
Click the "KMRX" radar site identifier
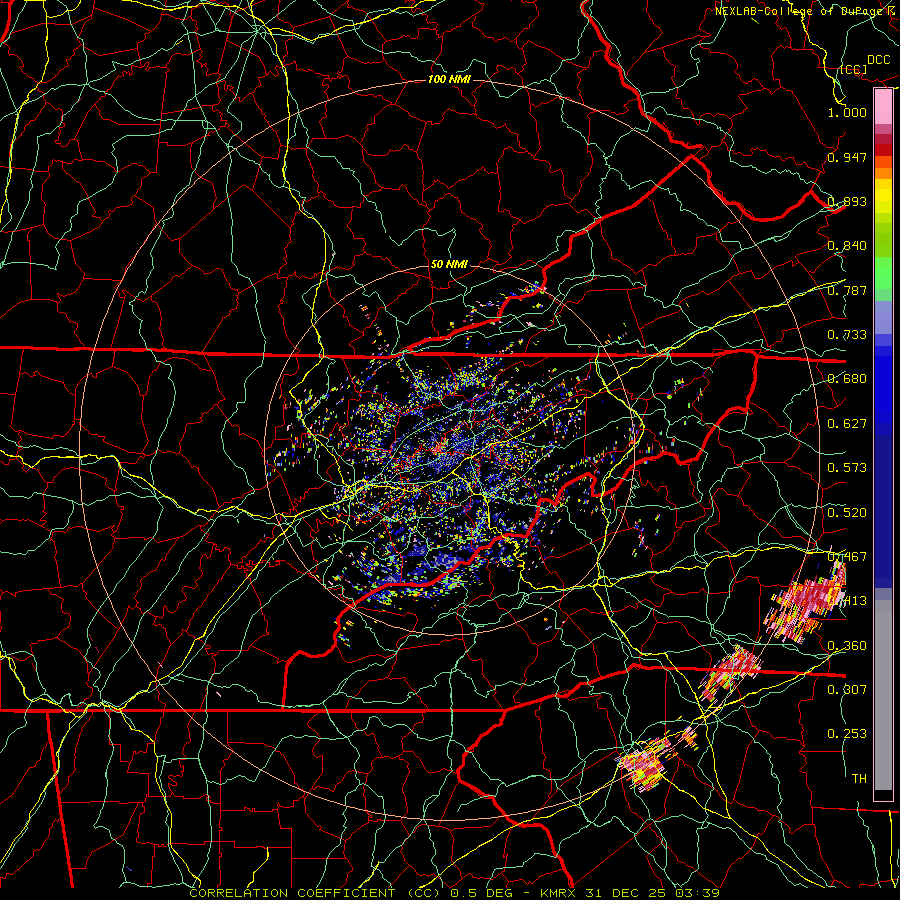[x=560, y=893]
